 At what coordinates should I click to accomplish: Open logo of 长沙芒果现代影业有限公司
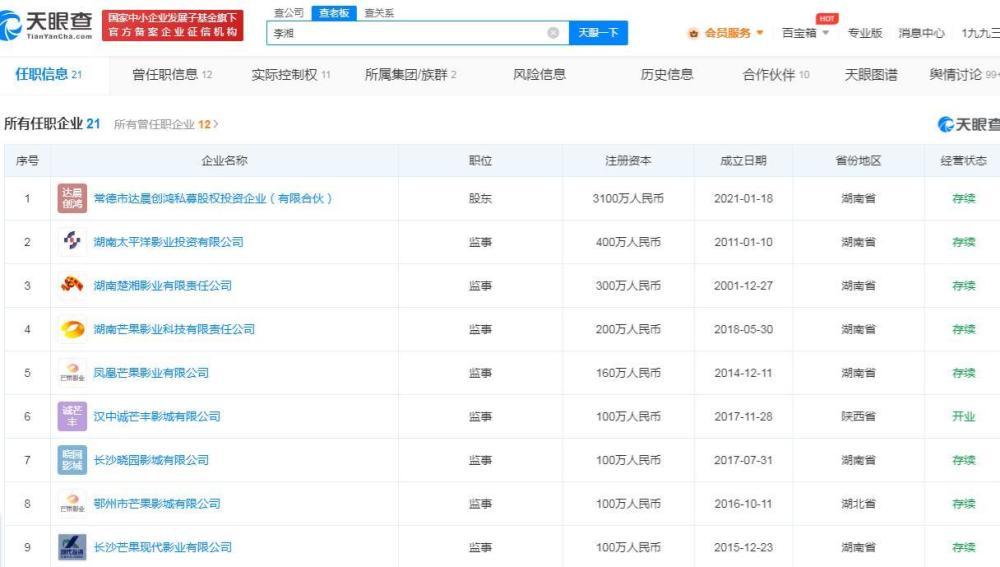click(x=72, y=547)
